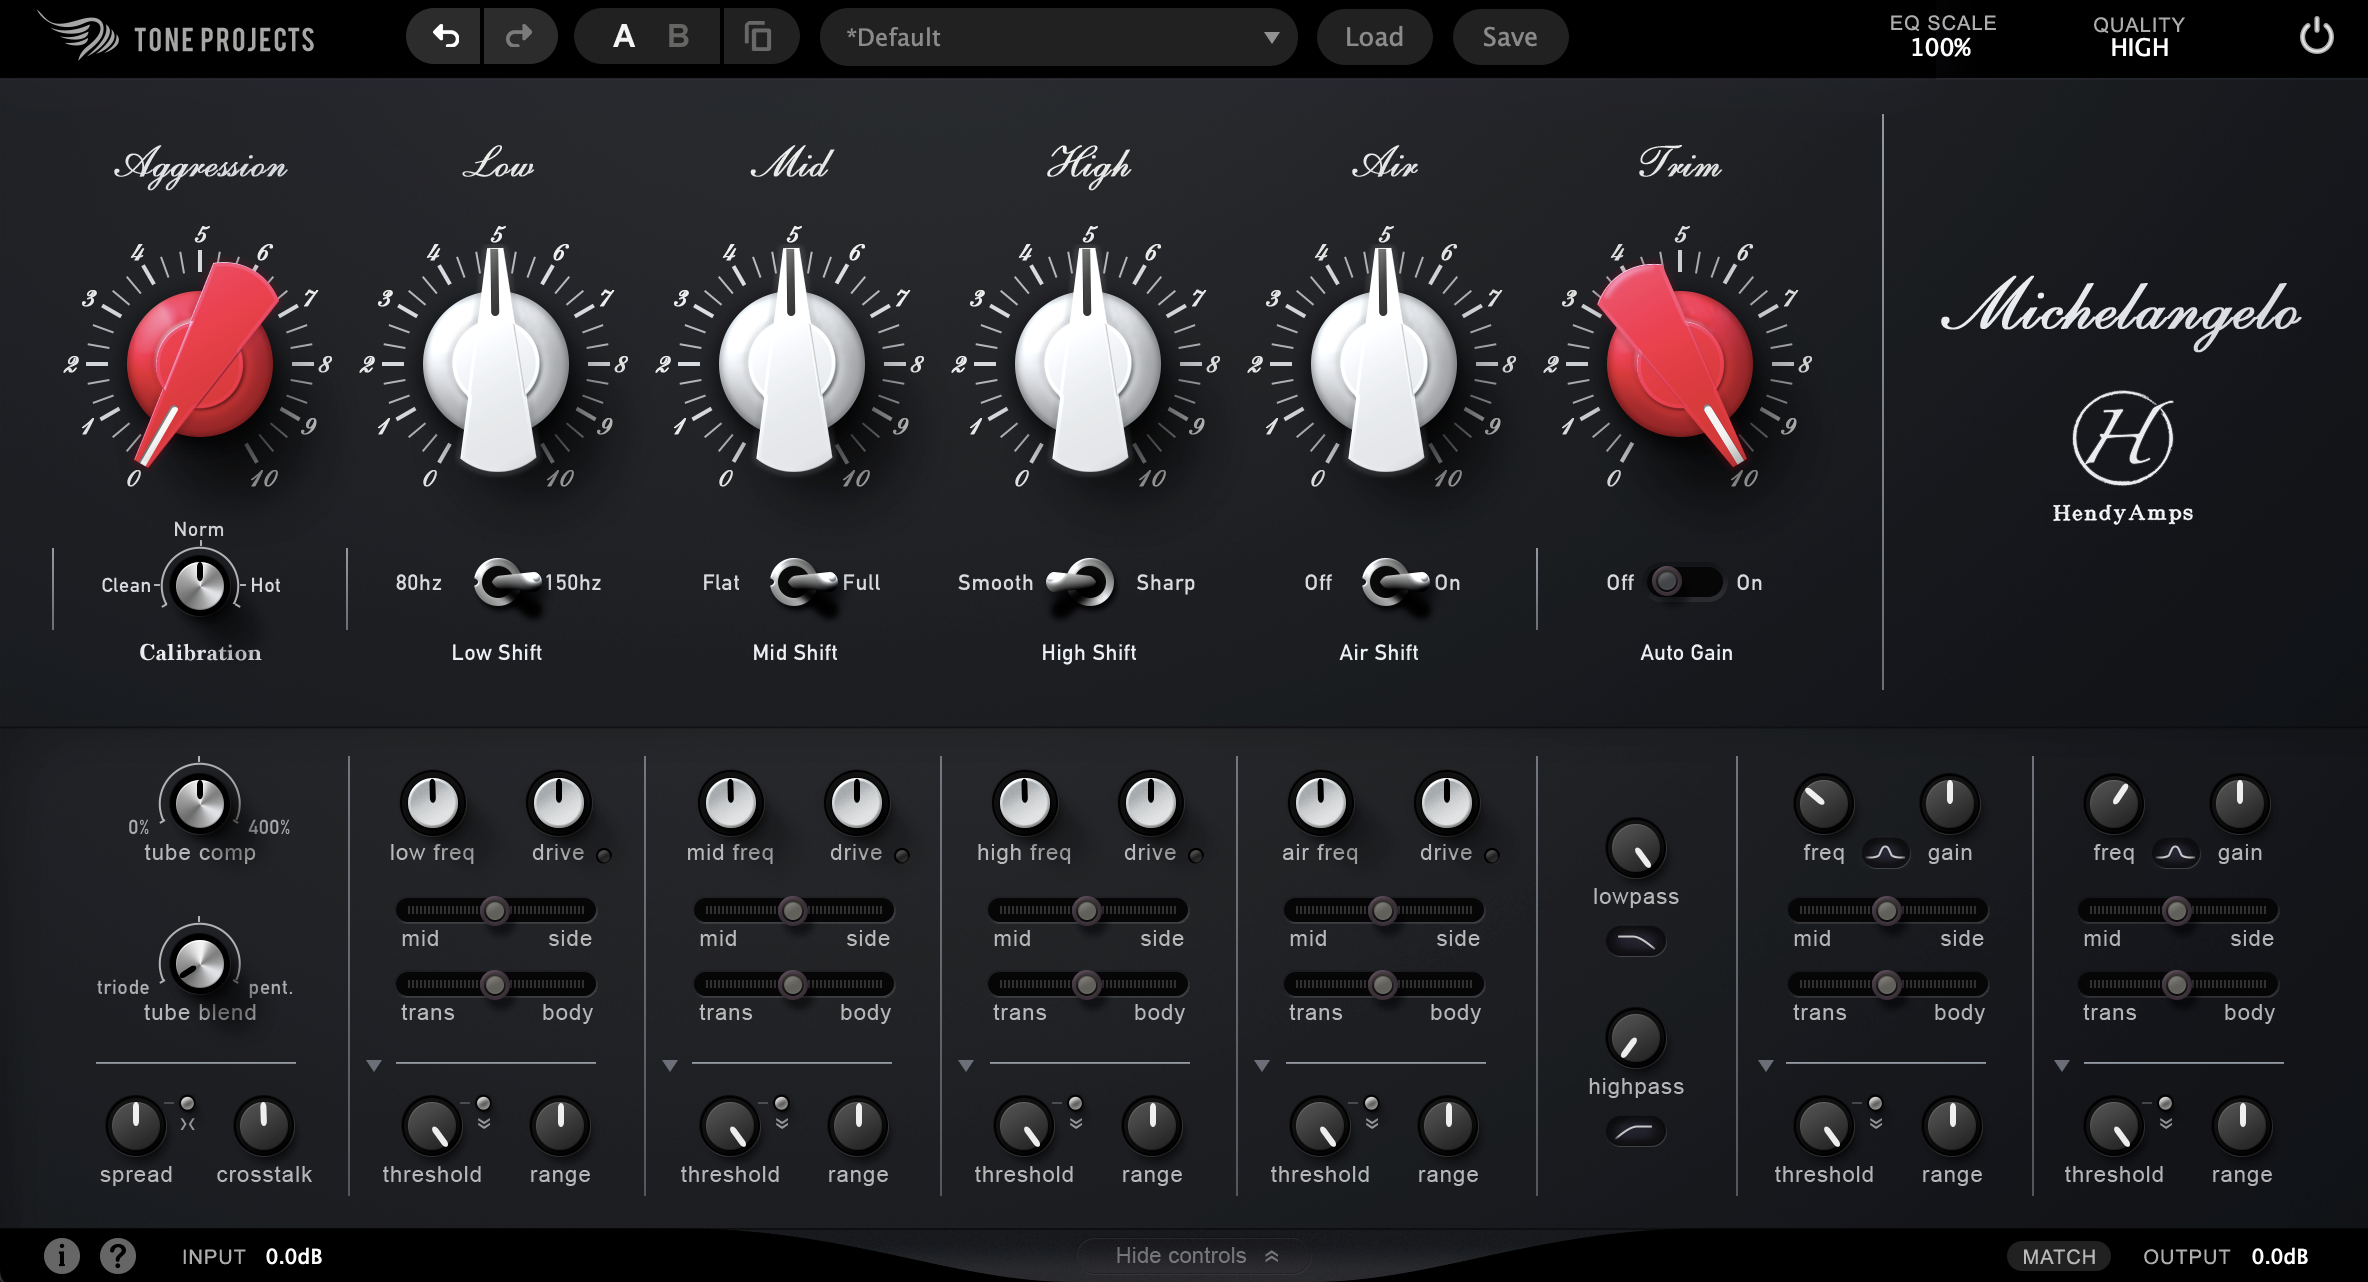Screen dimensions: 2368x1282
Task: Click mid band threshold chevrons icon
Action: (782, 1123)
